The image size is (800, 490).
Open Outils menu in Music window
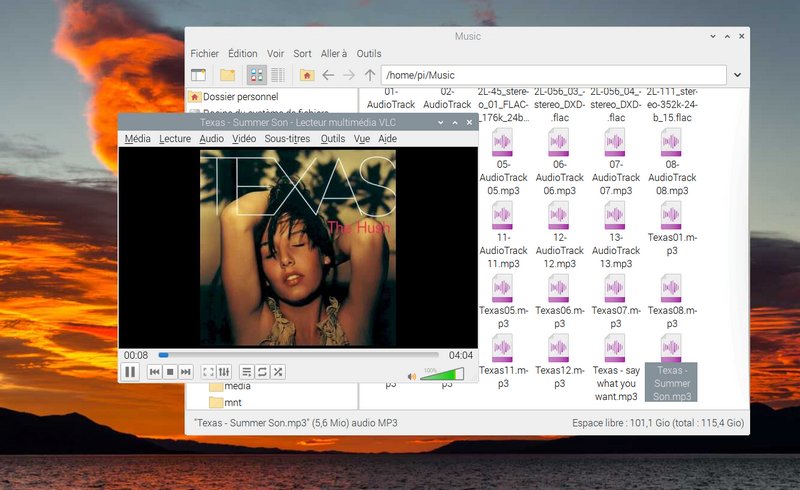tap(369, 54)
